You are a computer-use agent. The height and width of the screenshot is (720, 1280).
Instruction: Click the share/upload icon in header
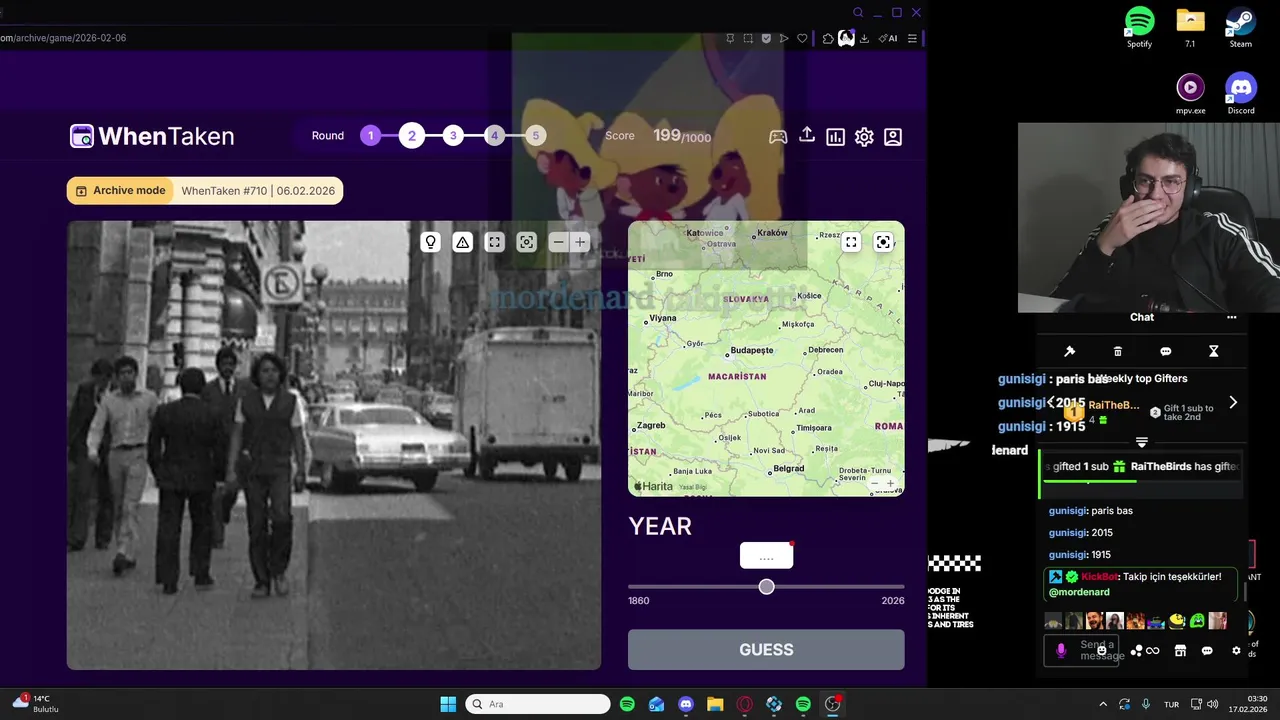[x=807, y=136]
